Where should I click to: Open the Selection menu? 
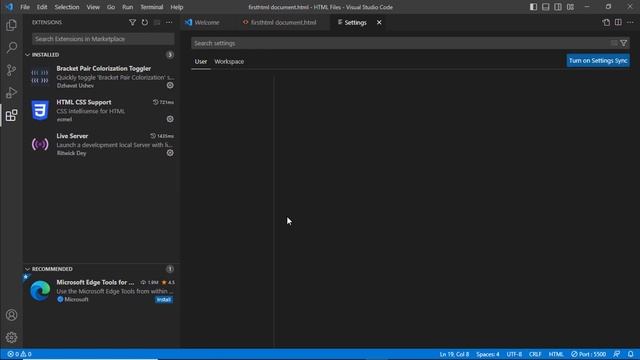coord(67,7)
